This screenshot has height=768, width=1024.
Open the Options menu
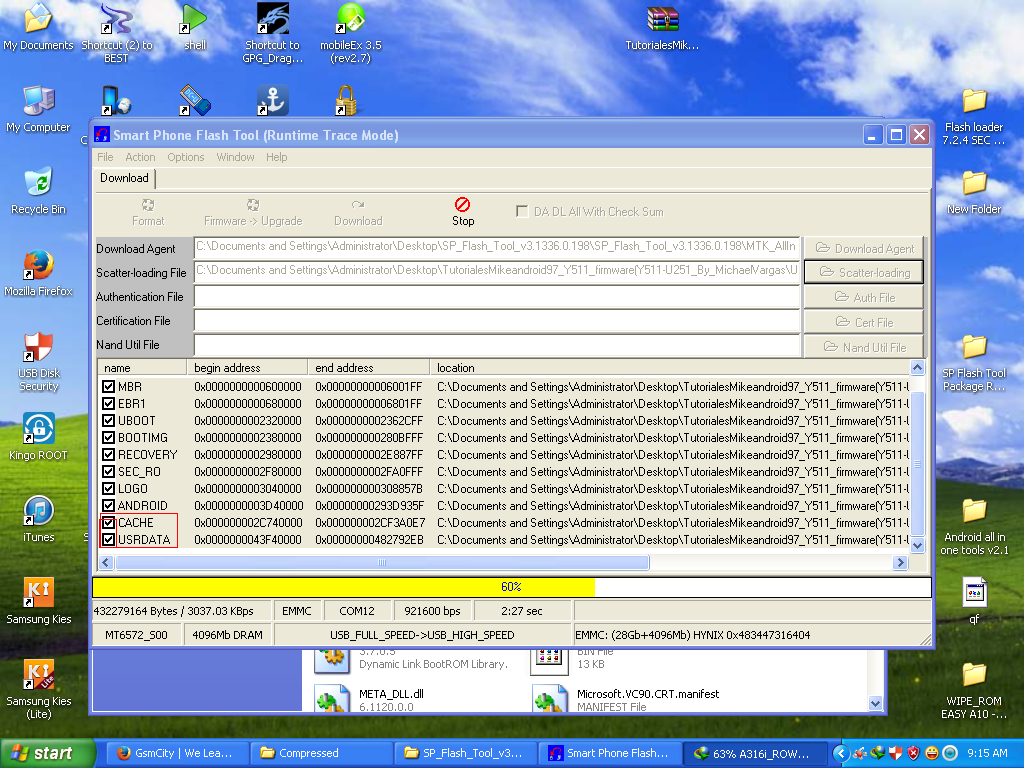pyautogui.click(x=186, y=157)
